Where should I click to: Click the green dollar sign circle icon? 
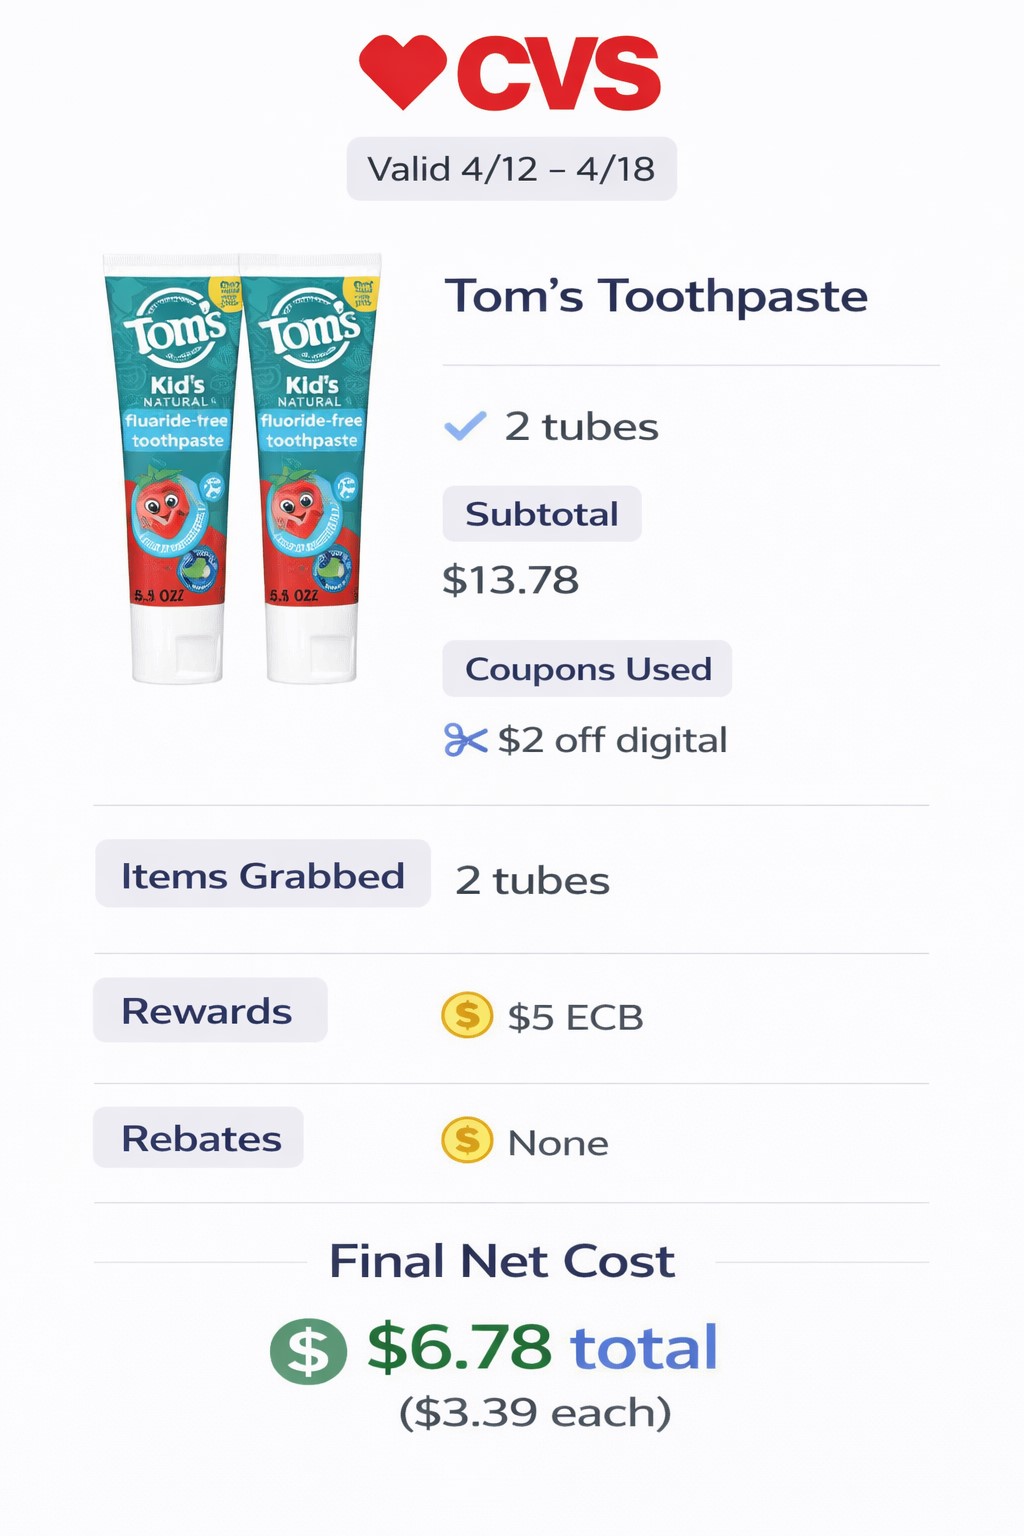pos(308,1351)
